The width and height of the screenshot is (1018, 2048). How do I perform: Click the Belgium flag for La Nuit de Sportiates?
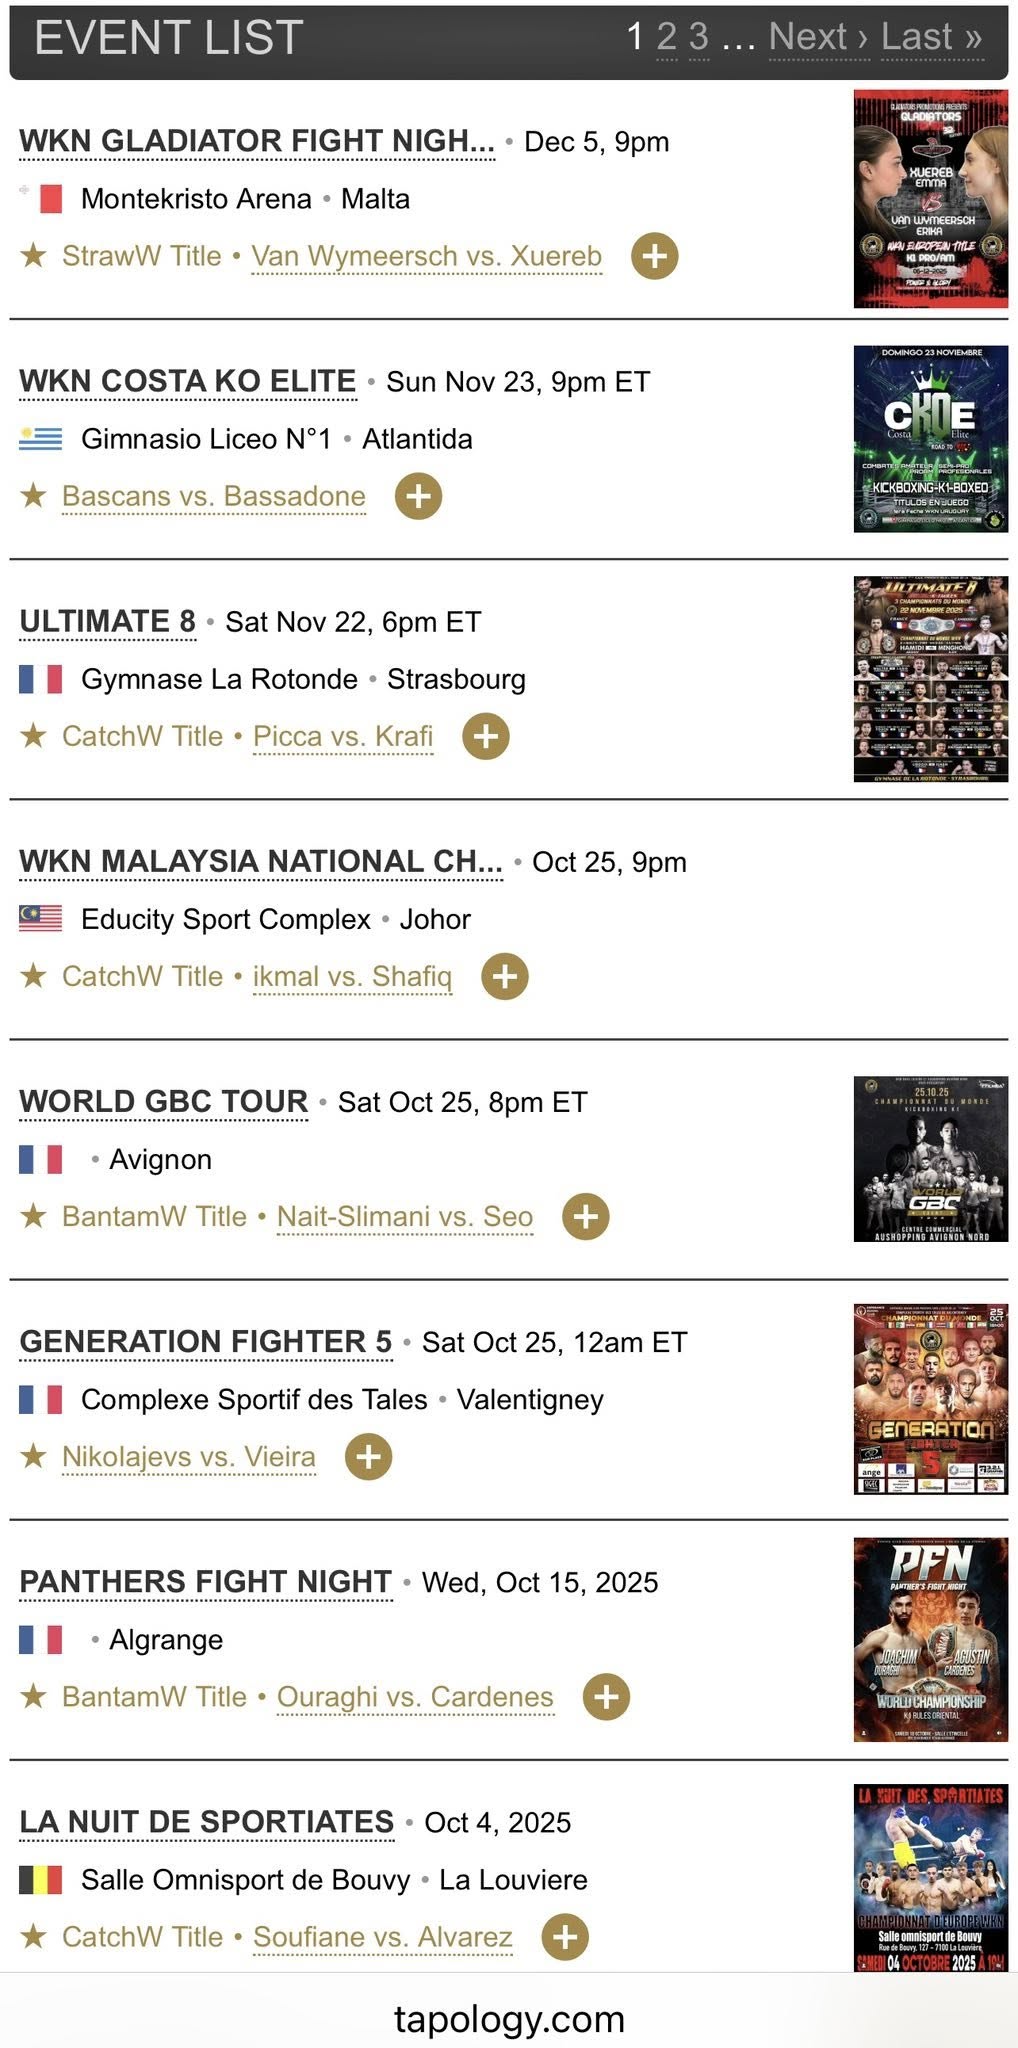pyautogui.click(x=41, y=1879)
